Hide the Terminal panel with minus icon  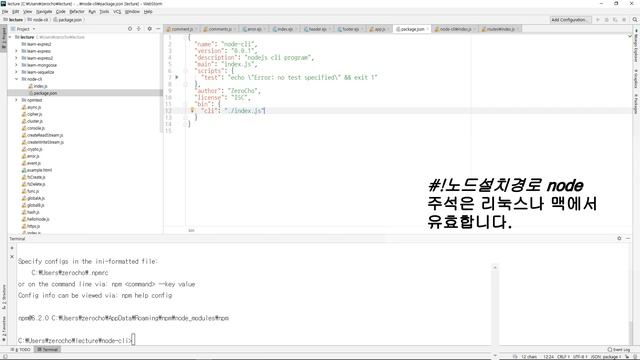coord(628,238)
